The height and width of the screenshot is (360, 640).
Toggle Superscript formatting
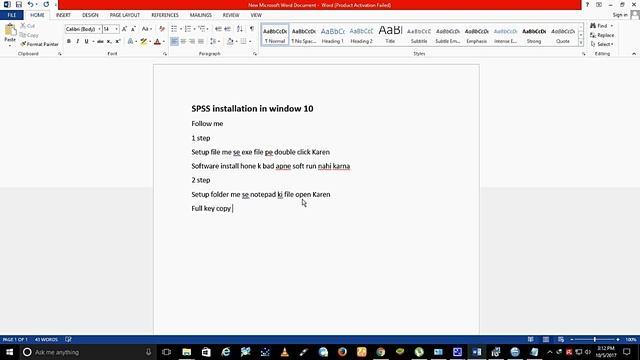(x=118, y=41)
